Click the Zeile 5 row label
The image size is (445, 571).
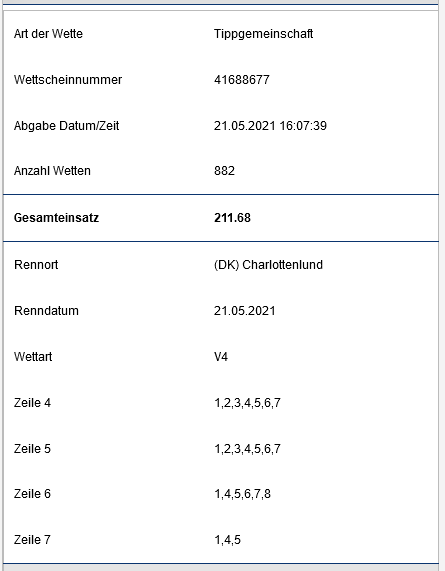[x=32, y=449]
